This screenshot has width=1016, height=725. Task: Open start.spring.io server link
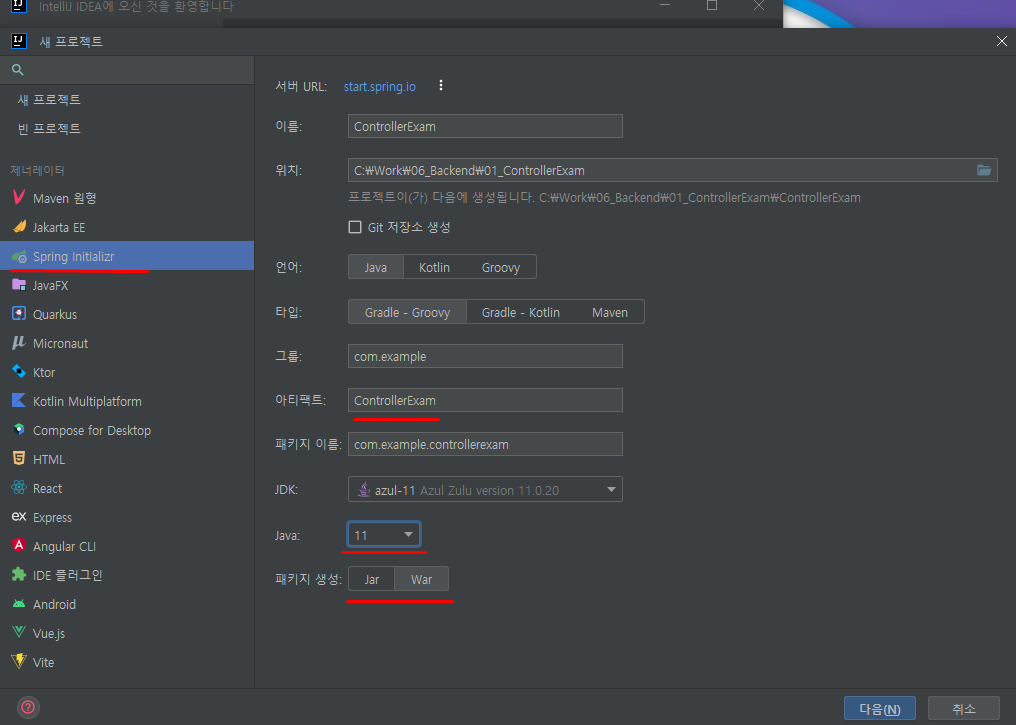point(380,86)
